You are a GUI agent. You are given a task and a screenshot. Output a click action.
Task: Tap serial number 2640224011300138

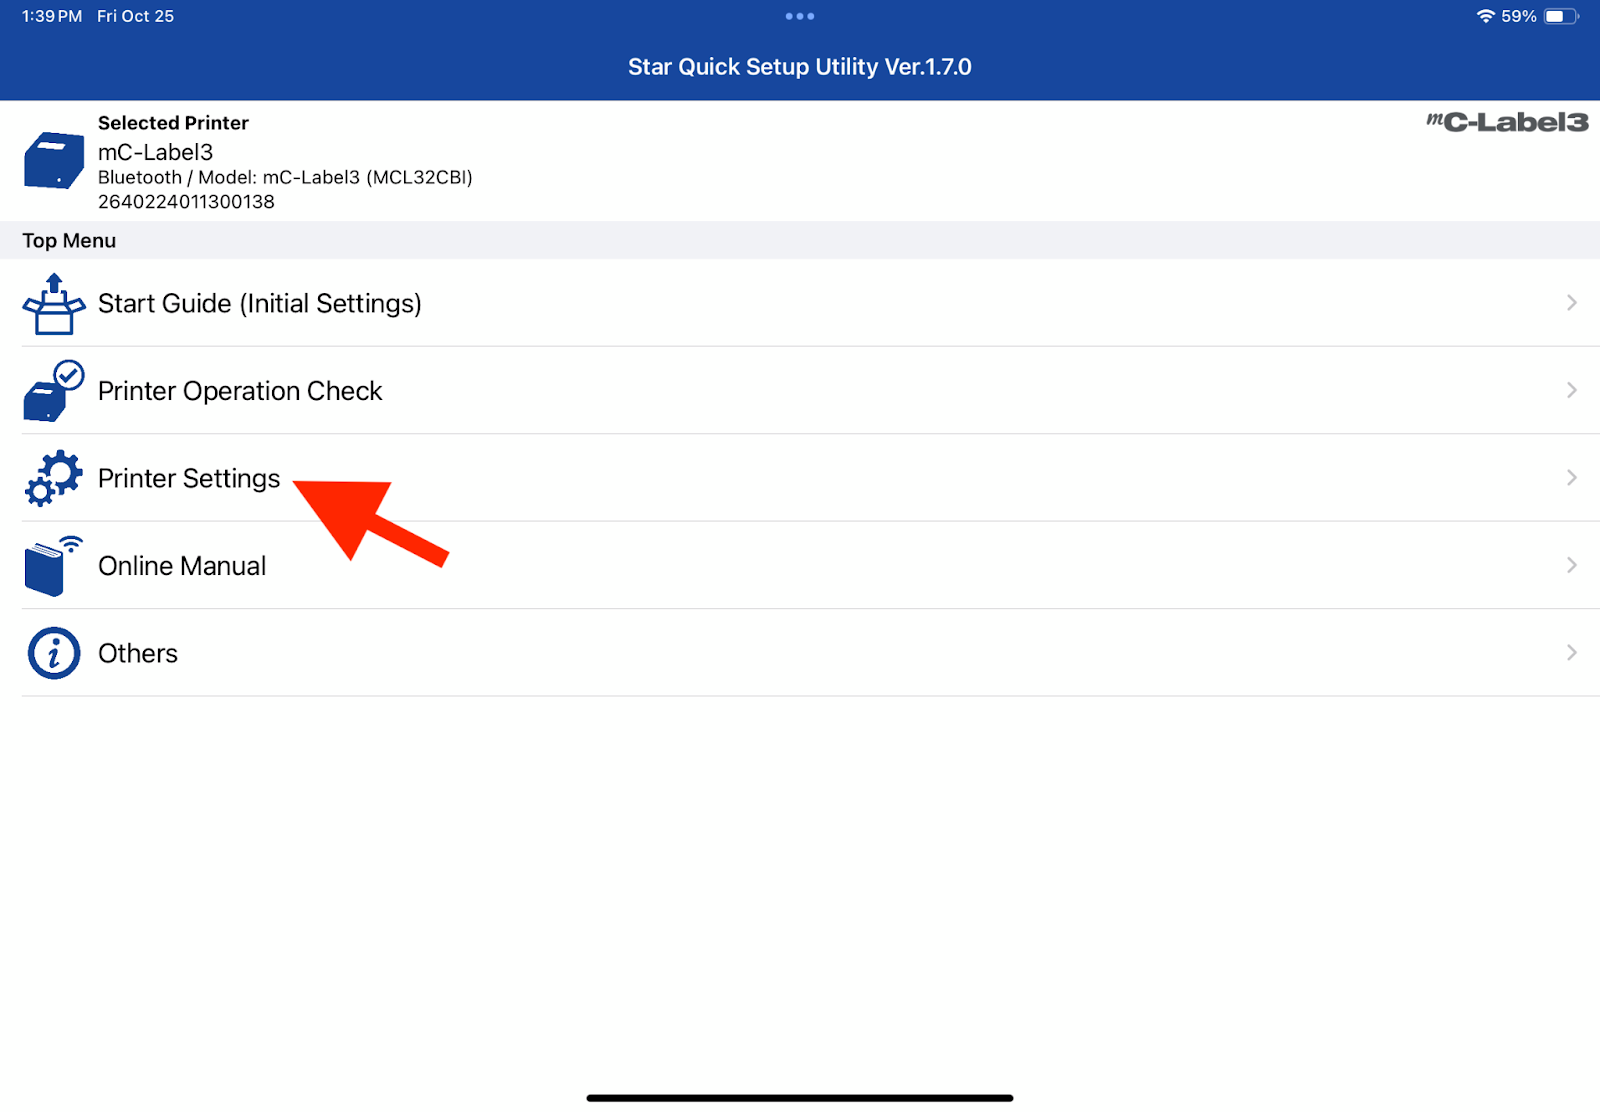(x=186, y=202)
